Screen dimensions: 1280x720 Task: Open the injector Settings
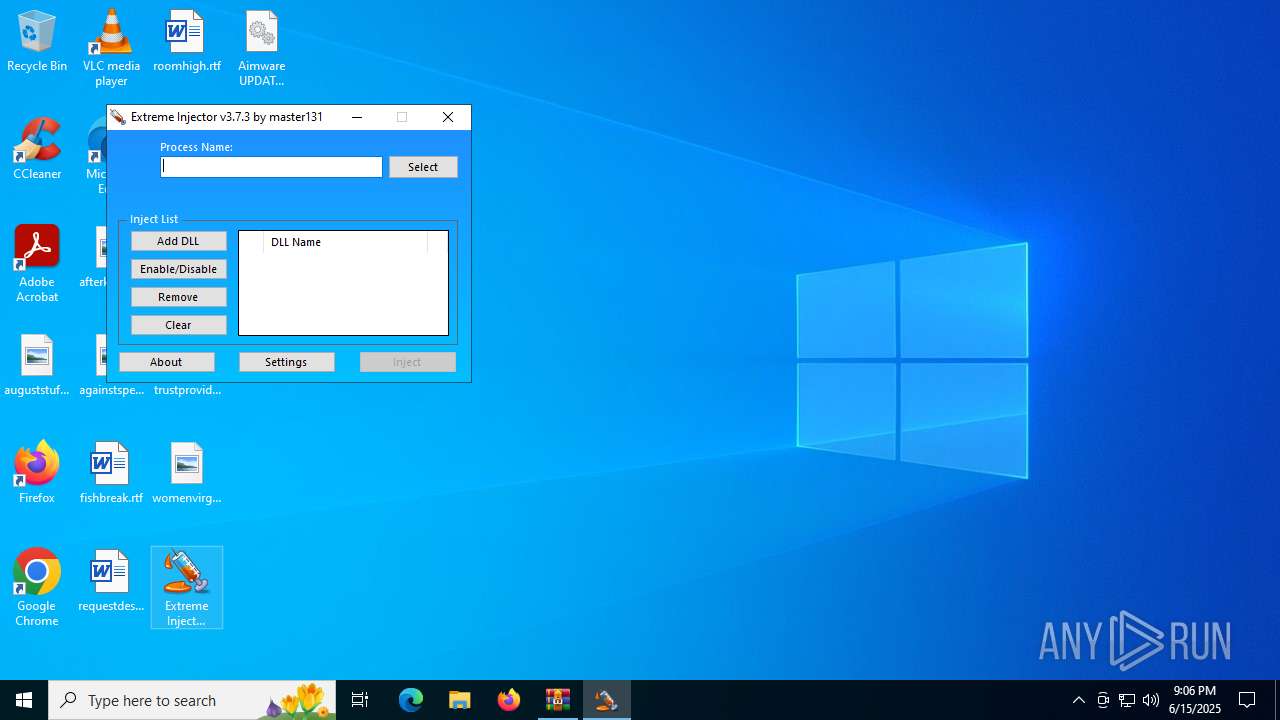point(286,362)
